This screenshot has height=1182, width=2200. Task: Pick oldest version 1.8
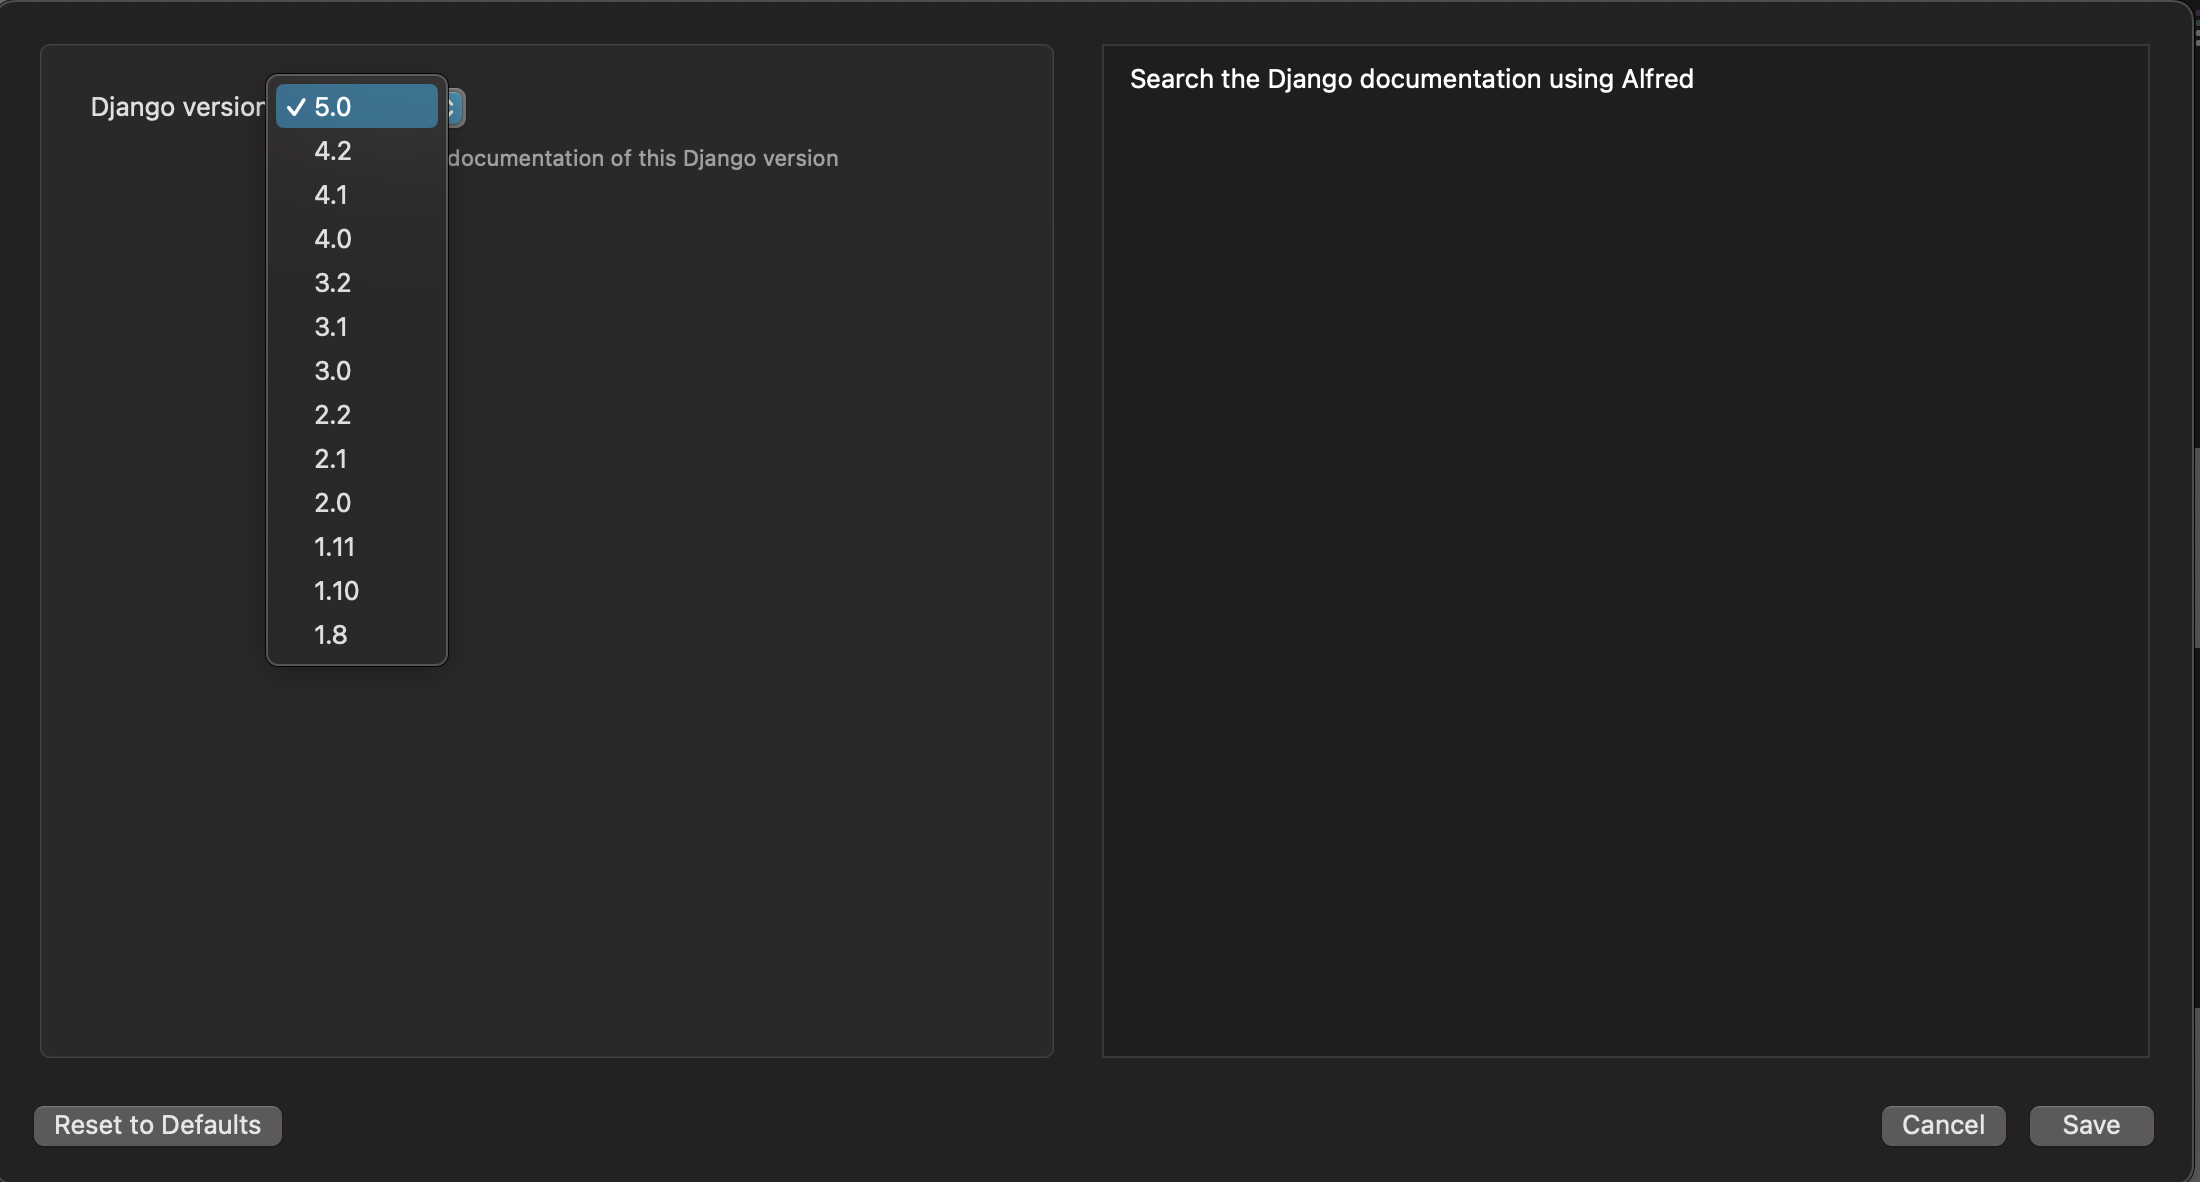coord(356,635)
